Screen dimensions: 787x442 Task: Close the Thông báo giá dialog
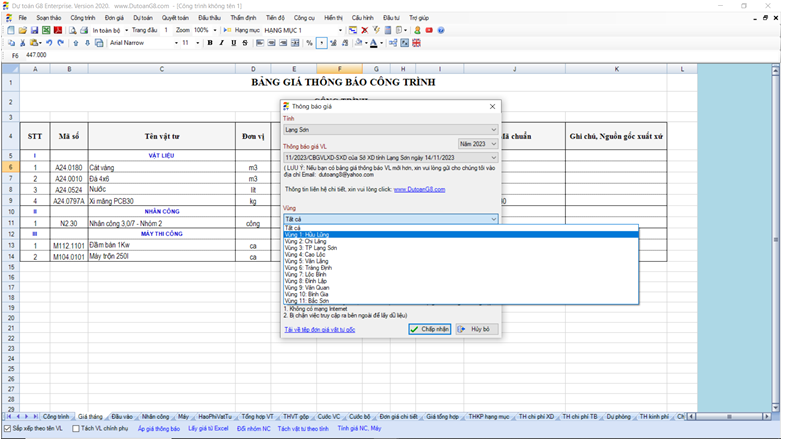click(492, 107)
